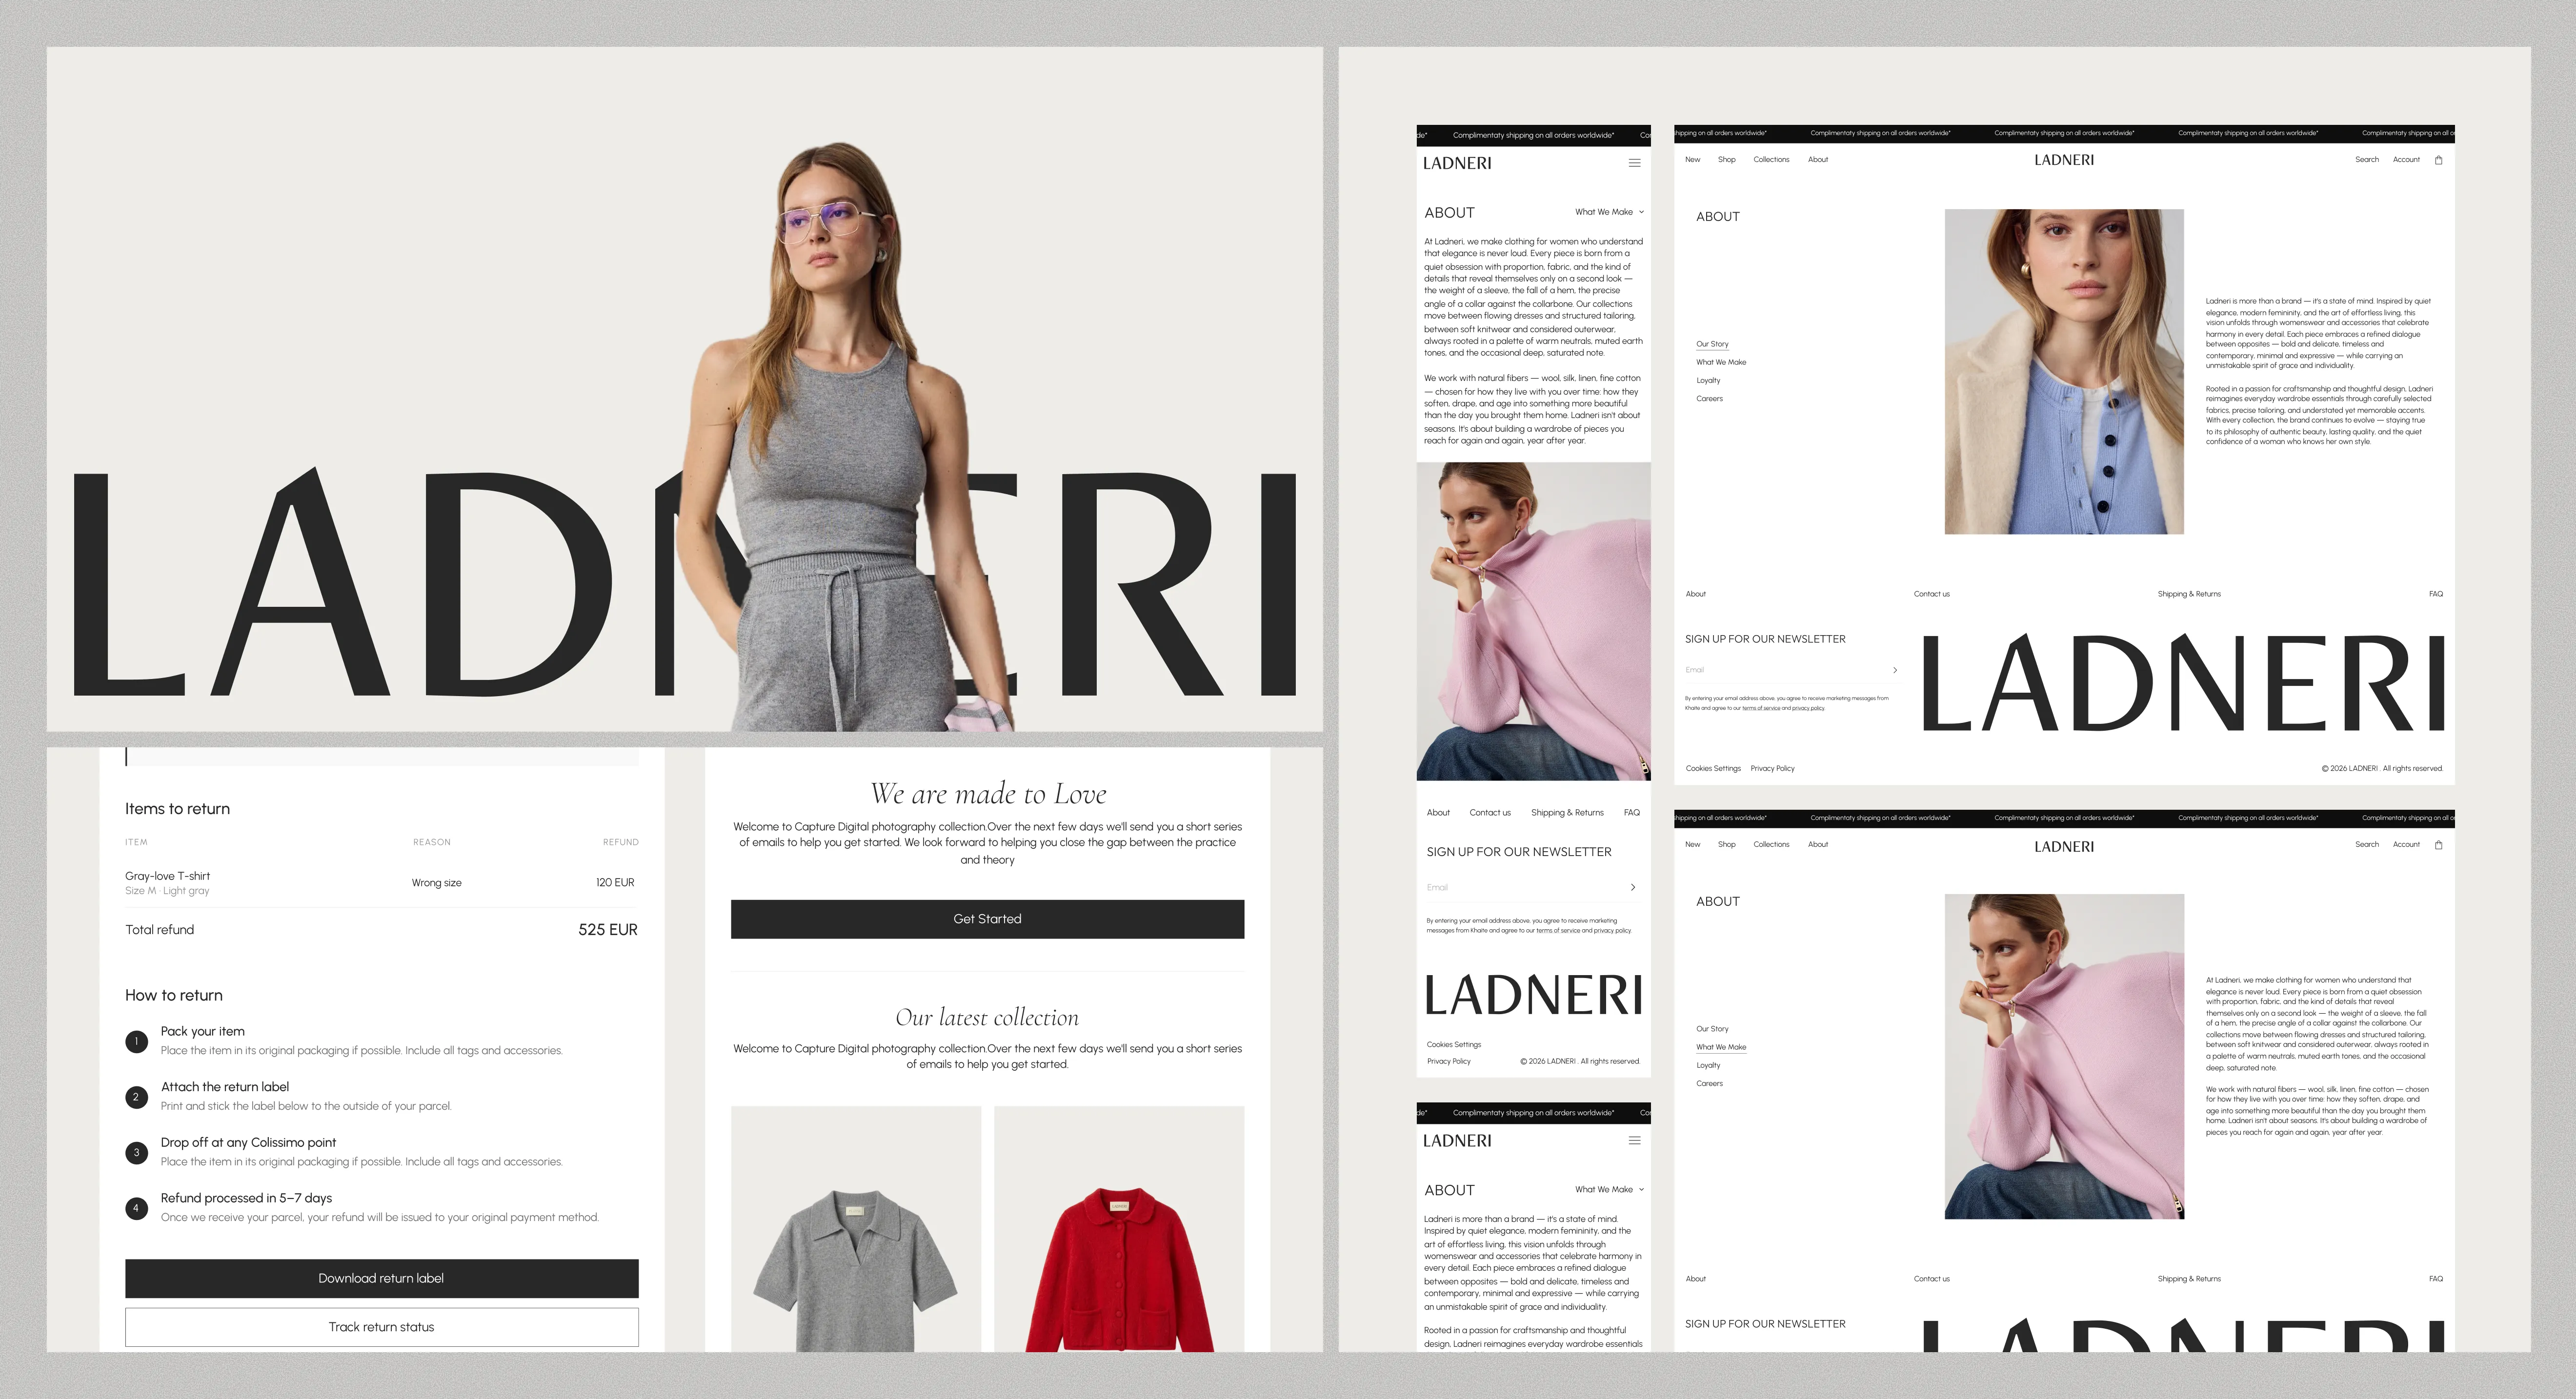Click '525 EUR' total refund value
This screenshot has height=1399, width=2576.
(x=607, y=930)
